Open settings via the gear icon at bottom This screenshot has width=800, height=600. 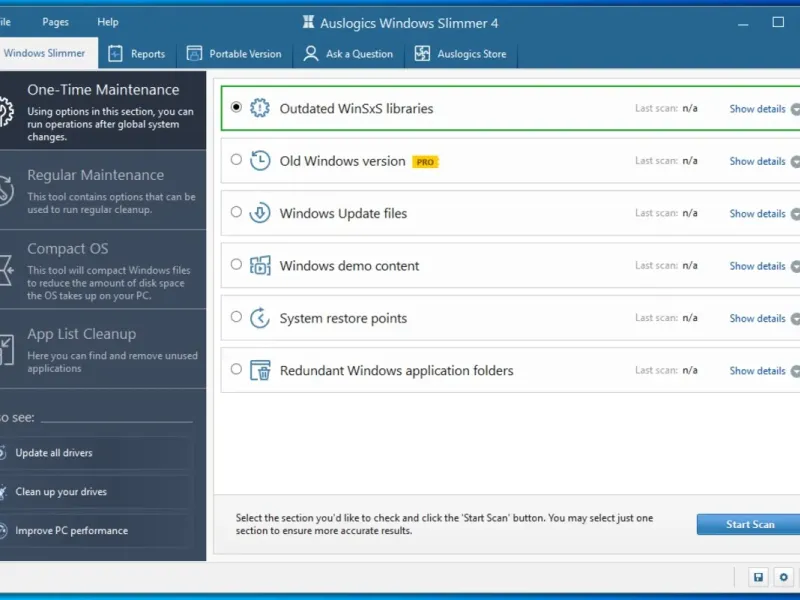(x=783, y=577)
